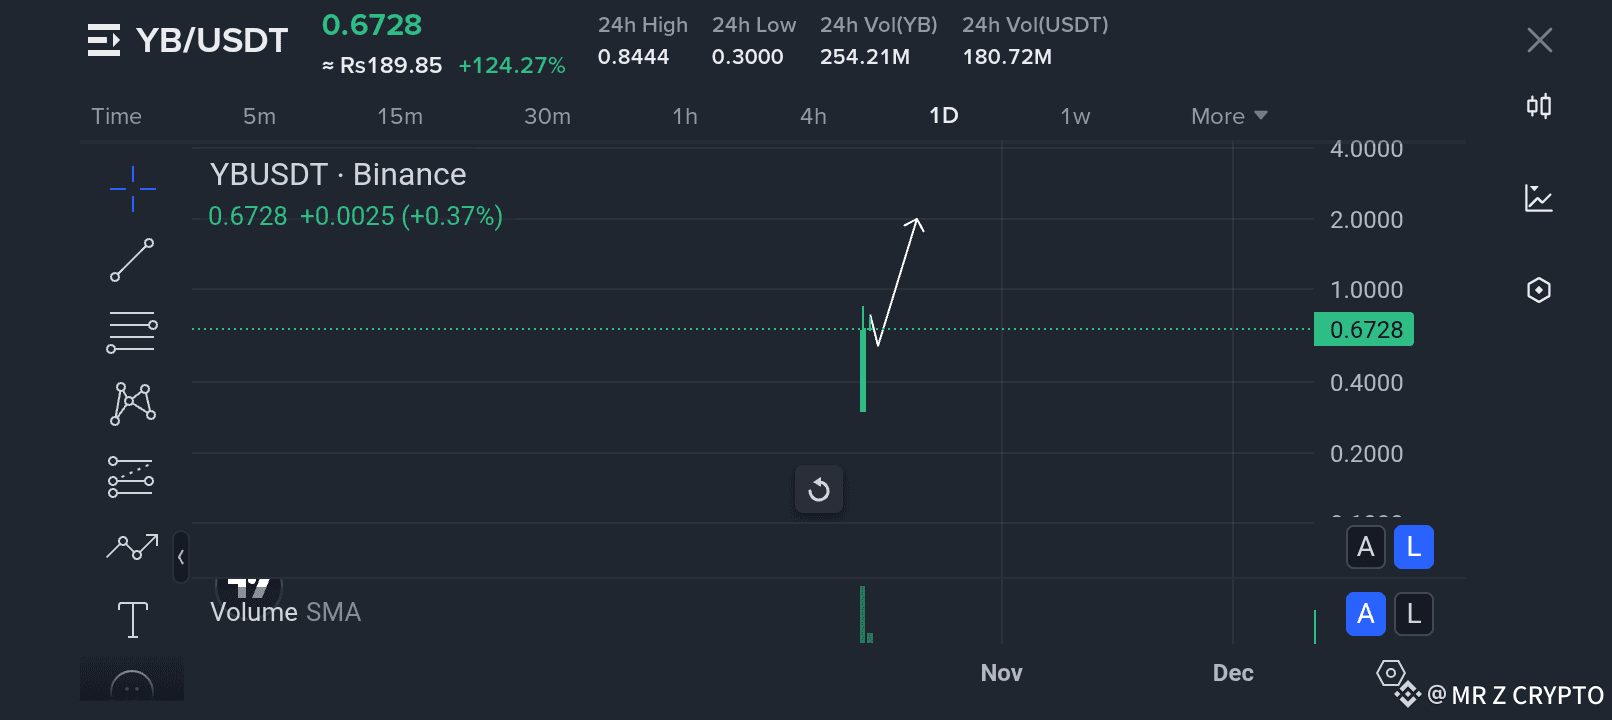Collapse the drawing toolbar side arrow

181,557
